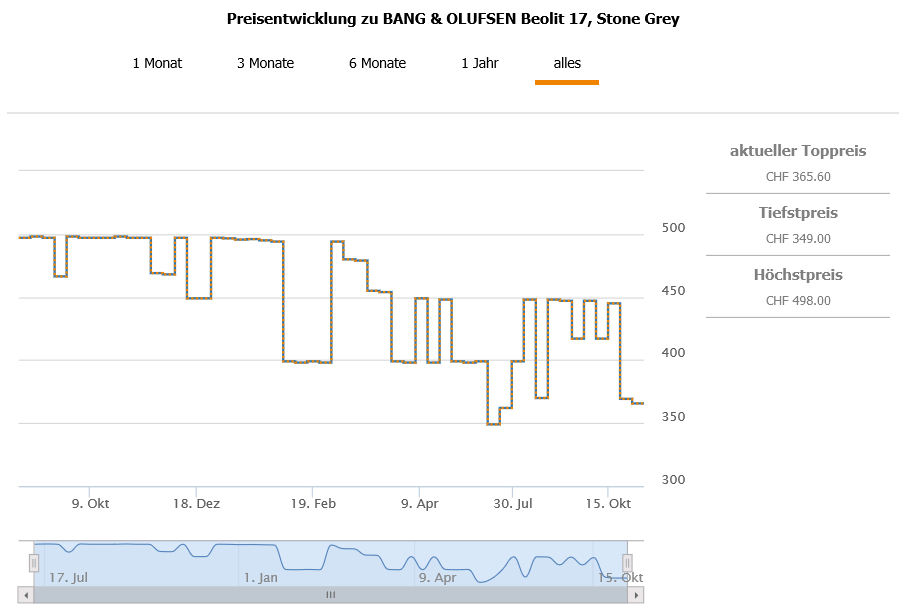Click the CHF 349.00 lowest price value
904x615 pixels.
798,239
